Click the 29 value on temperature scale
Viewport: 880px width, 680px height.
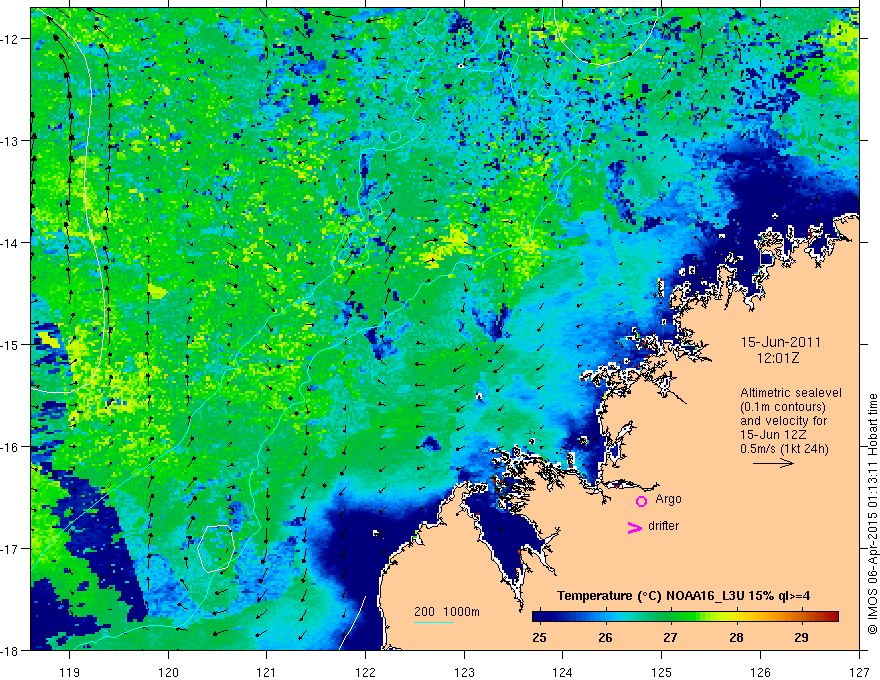(801, 637)
